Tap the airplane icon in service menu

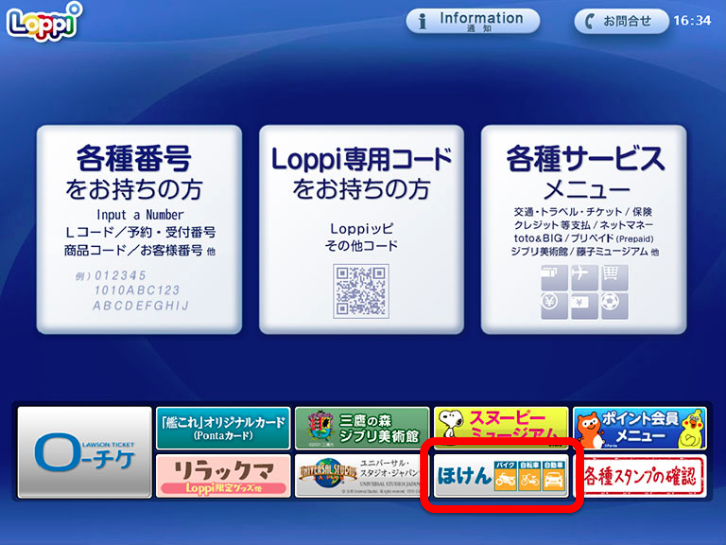584,278
